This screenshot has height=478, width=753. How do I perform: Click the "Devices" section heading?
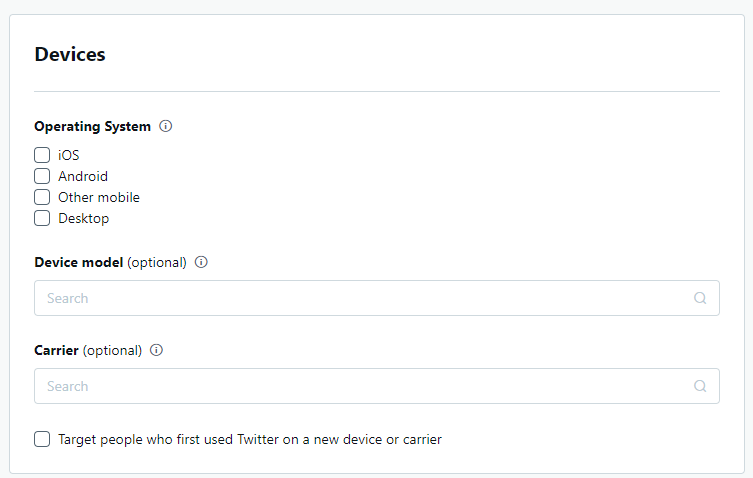point(70,54)
